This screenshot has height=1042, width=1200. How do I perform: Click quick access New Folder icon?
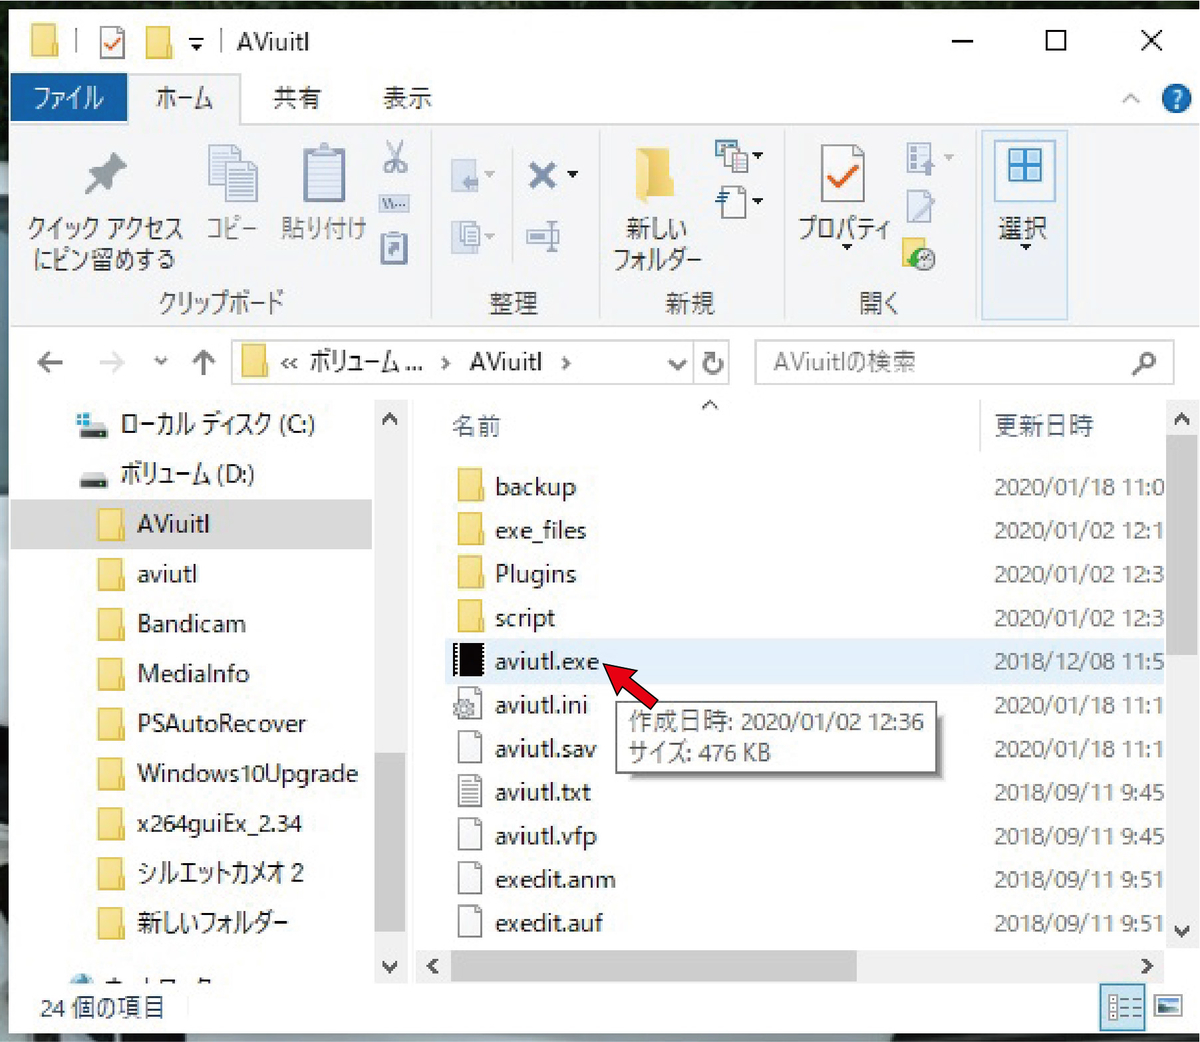[x=158, y=43]
